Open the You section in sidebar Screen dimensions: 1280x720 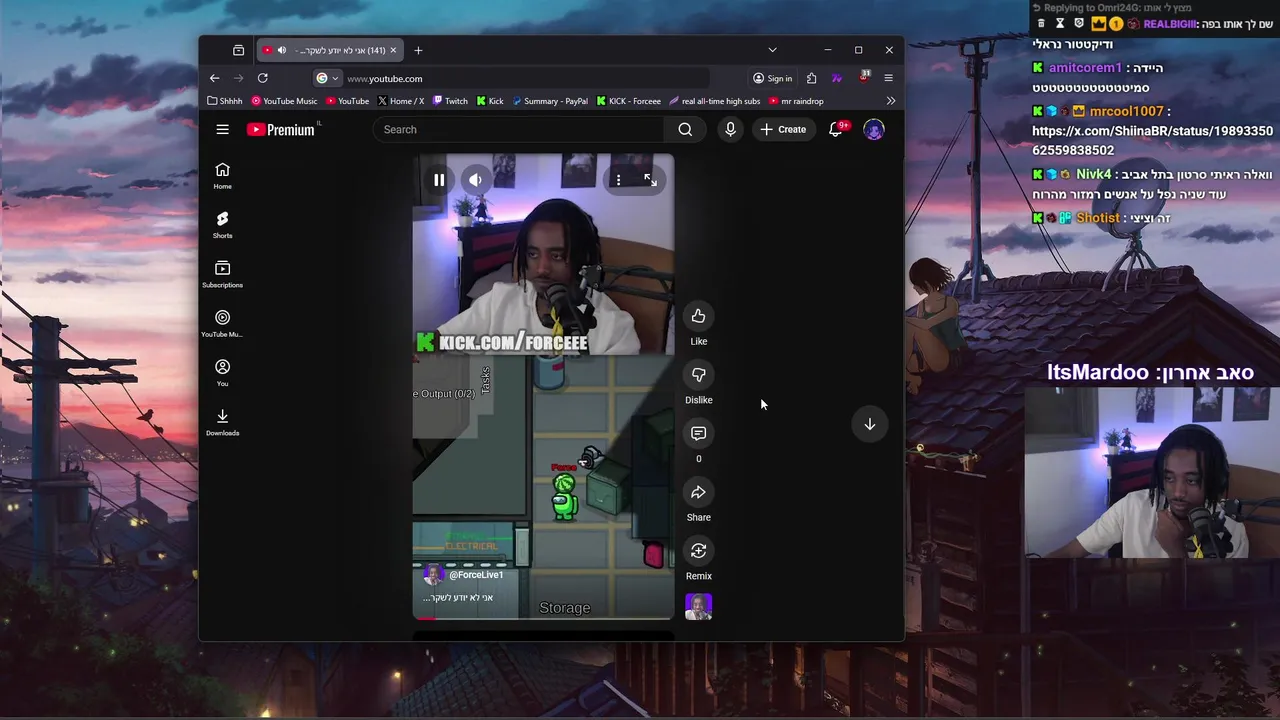(222, 373)
